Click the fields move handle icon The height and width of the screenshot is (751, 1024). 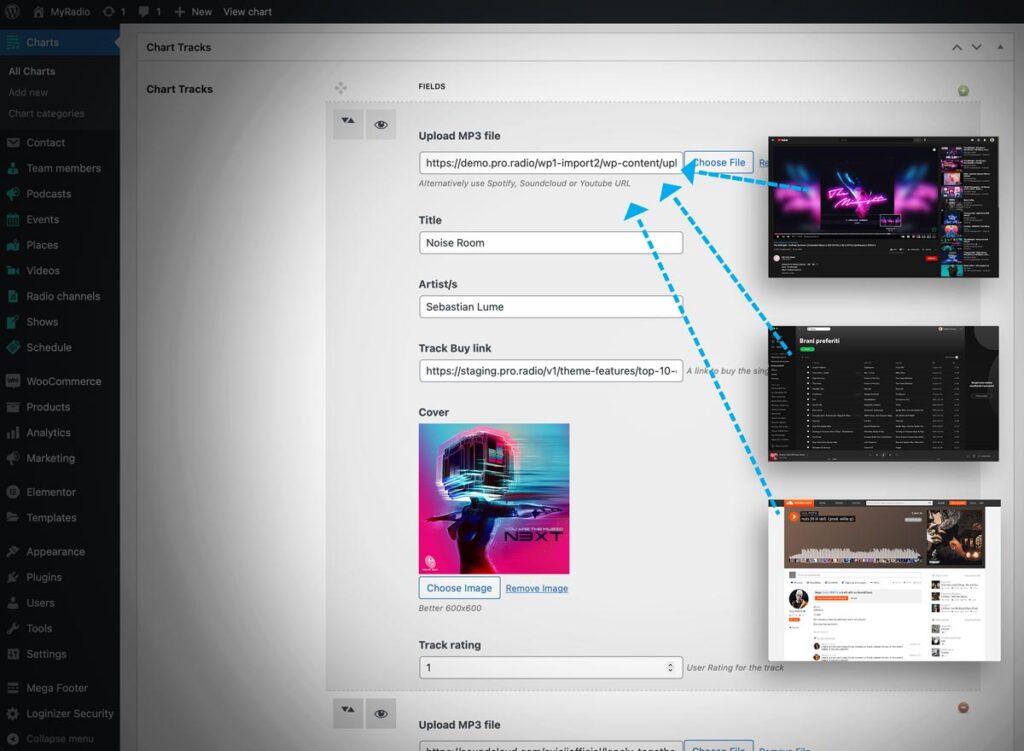coord(341,88)
